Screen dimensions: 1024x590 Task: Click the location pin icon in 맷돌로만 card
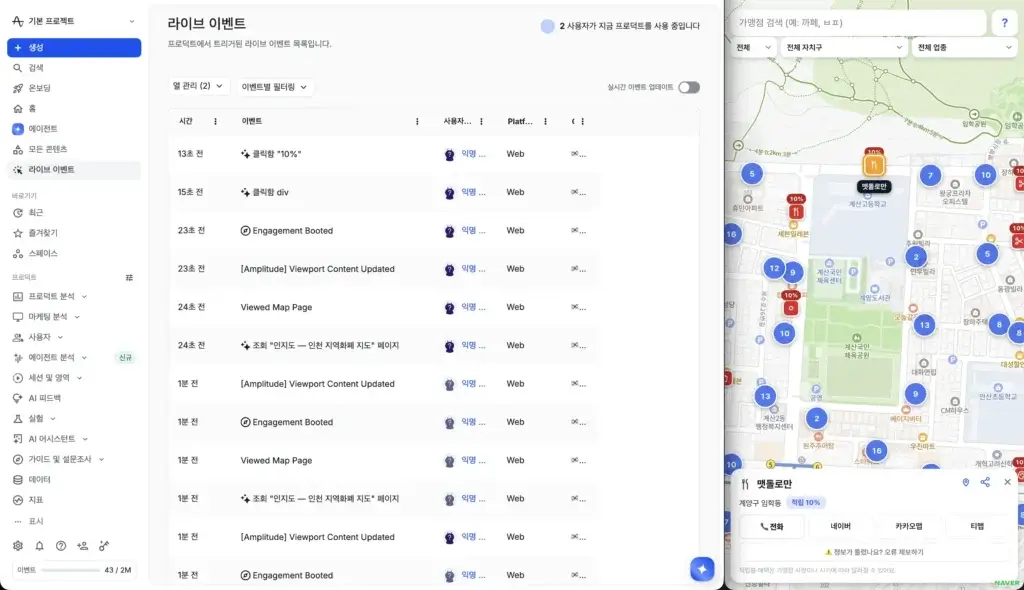click(965, 483)
